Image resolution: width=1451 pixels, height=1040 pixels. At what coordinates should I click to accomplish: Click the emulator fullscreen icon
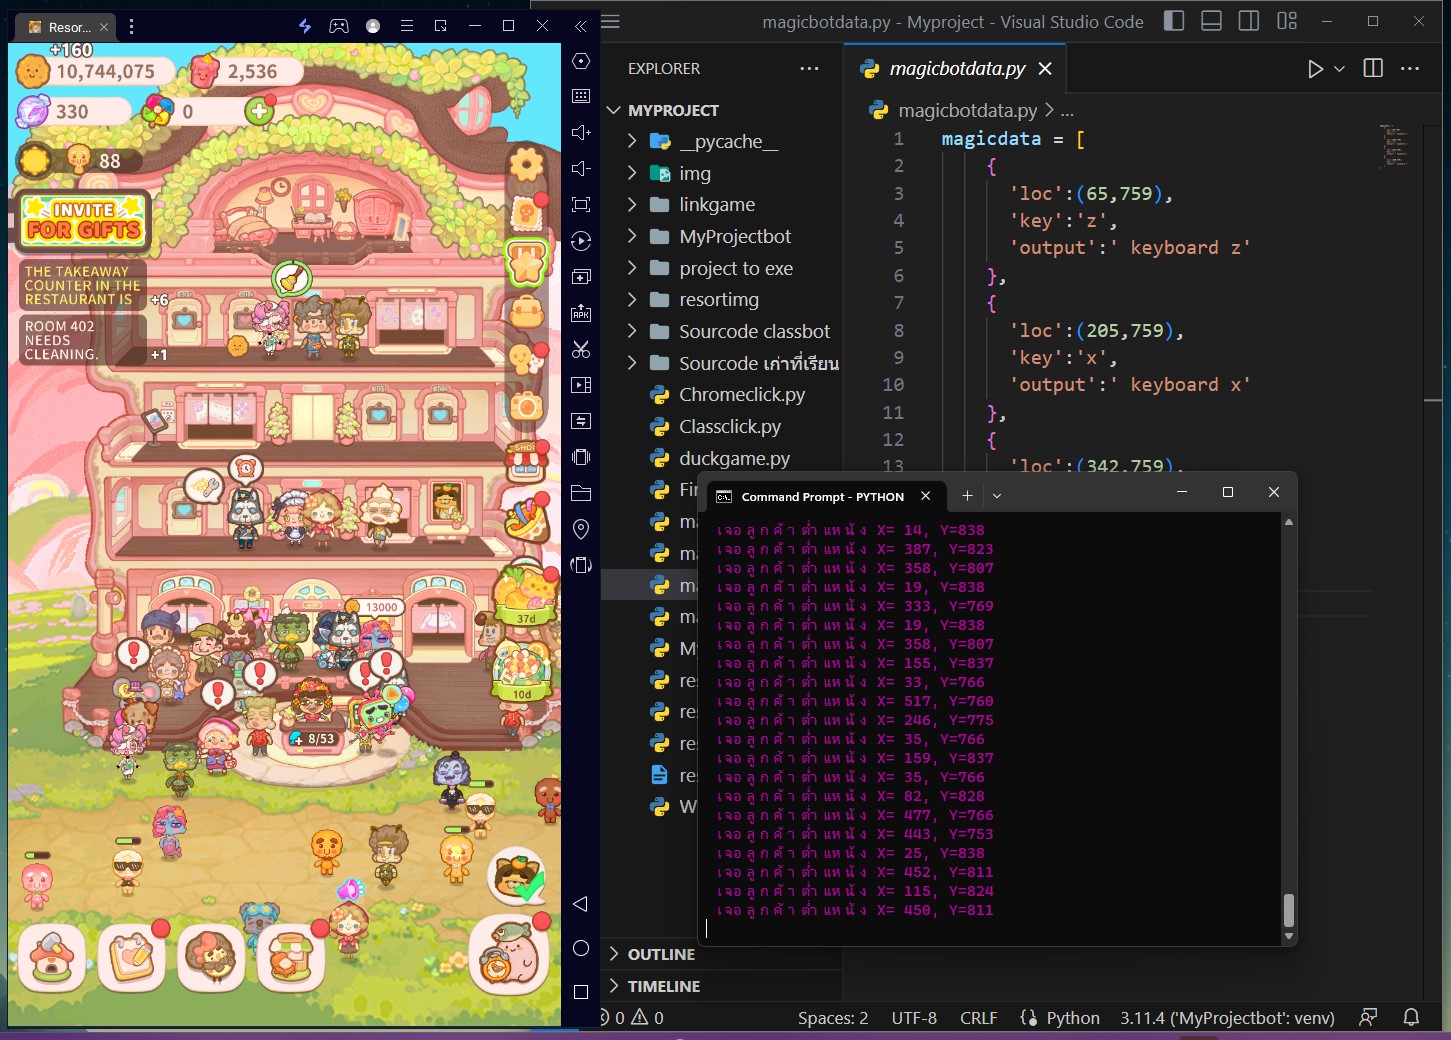coord(581,205)
